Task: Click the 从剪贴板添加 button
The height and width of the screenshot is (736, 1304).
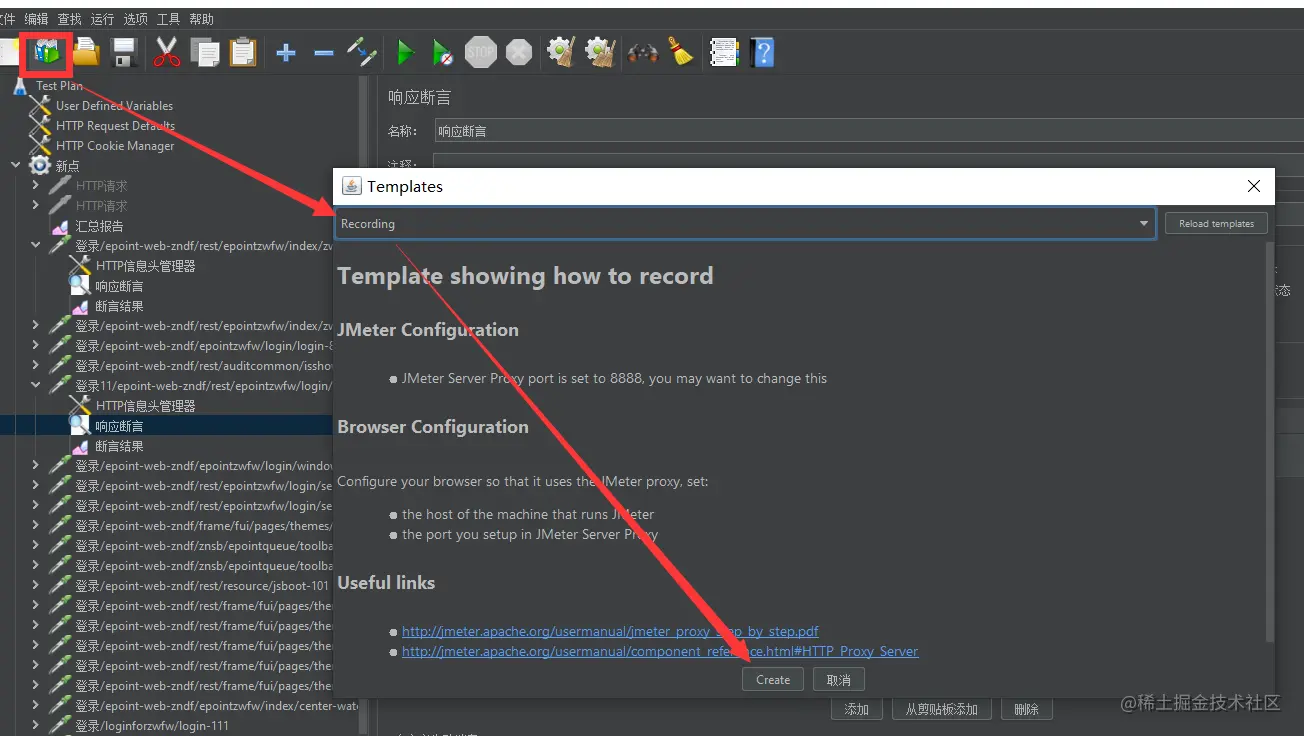Action: (941, 709)
